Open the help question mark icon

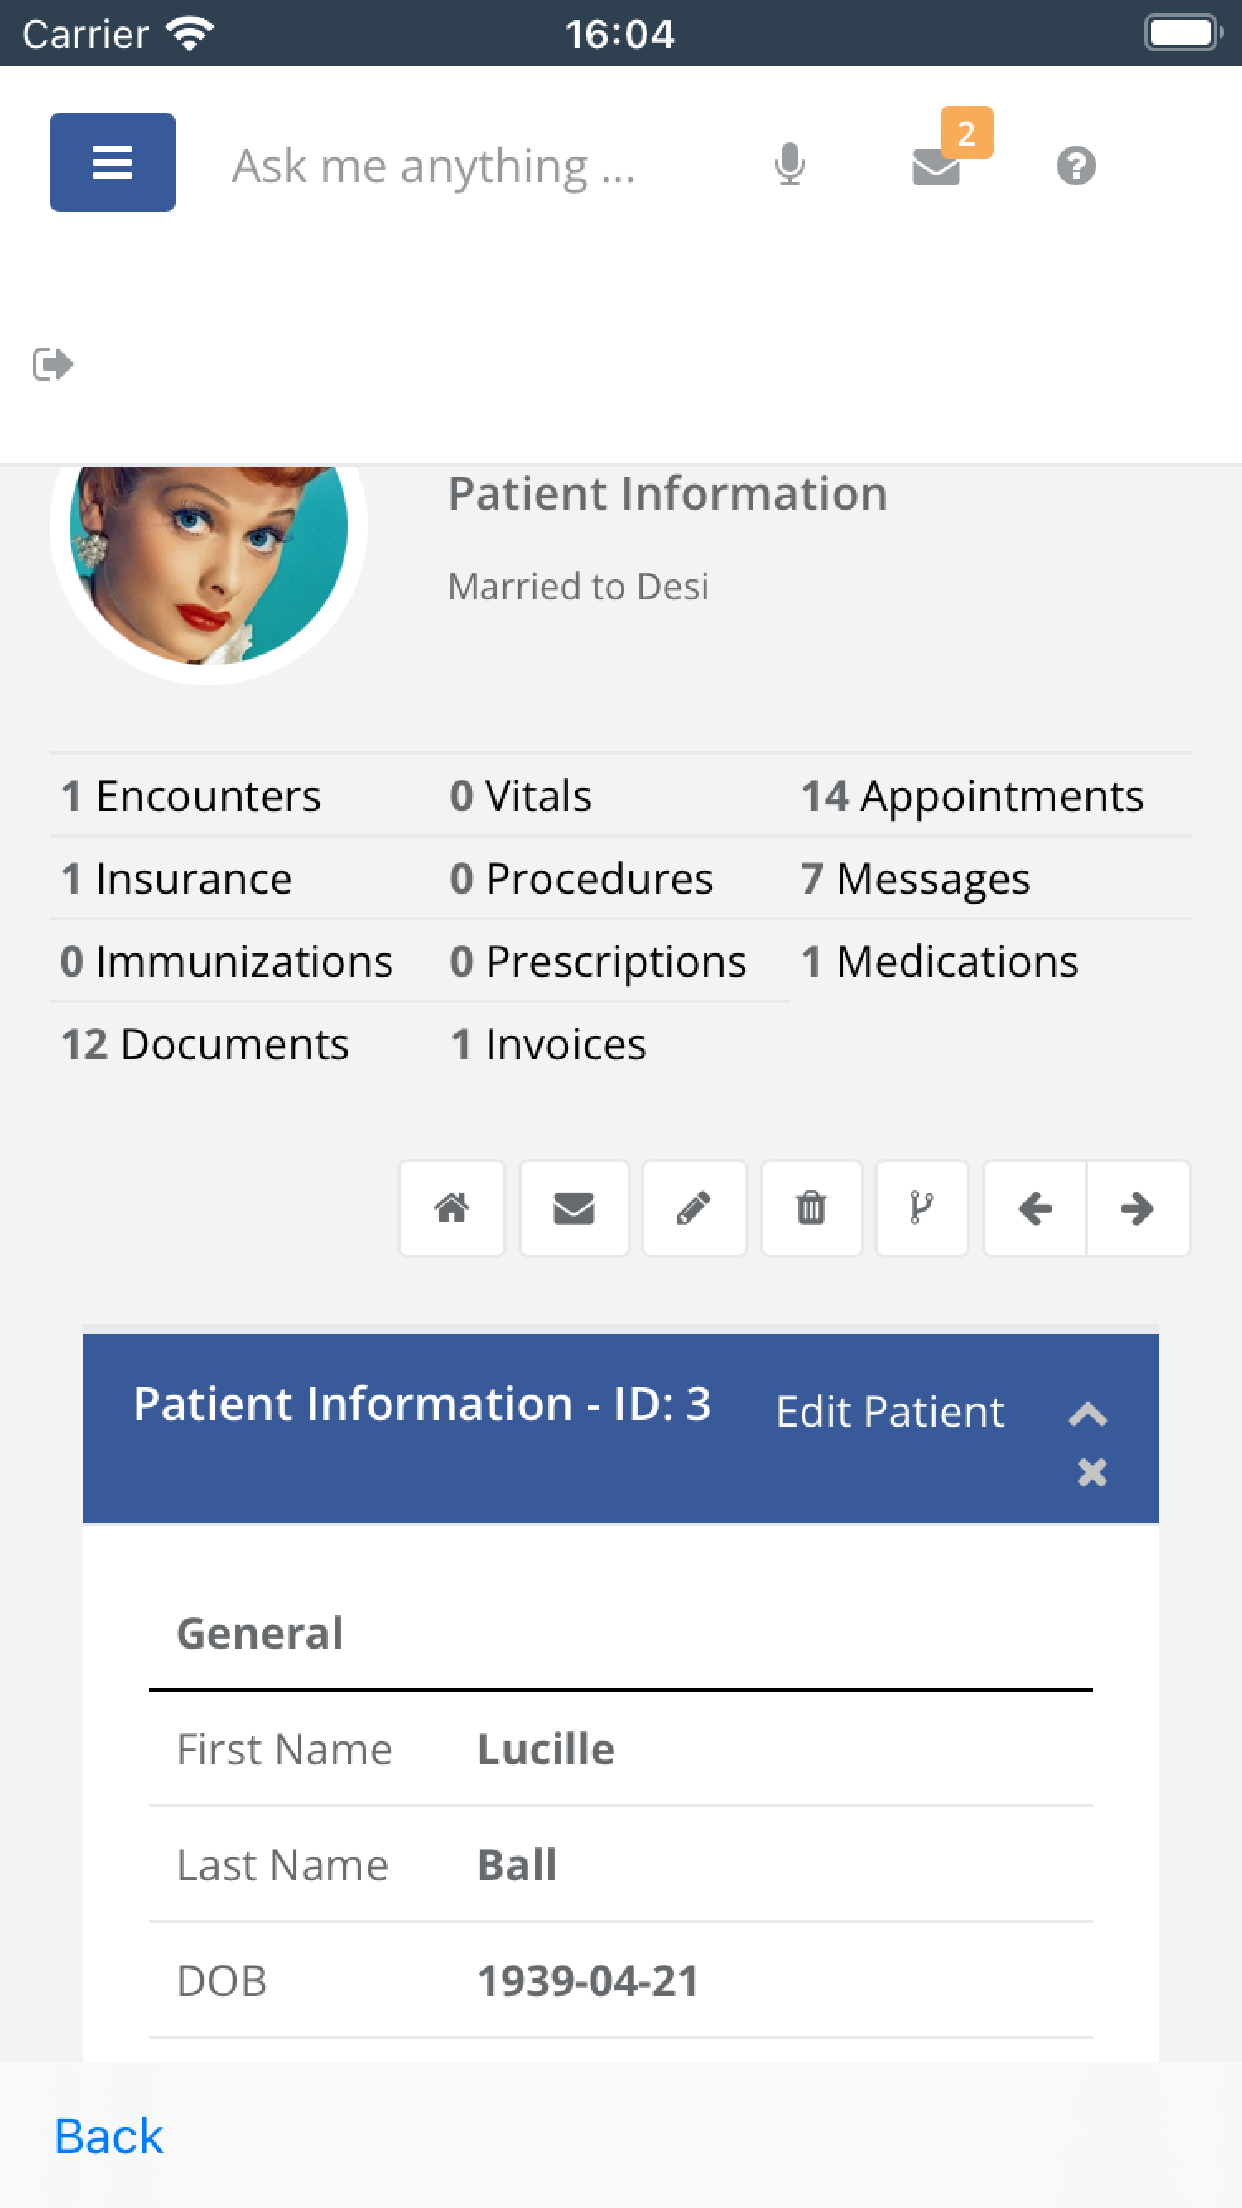point(1076,165)
